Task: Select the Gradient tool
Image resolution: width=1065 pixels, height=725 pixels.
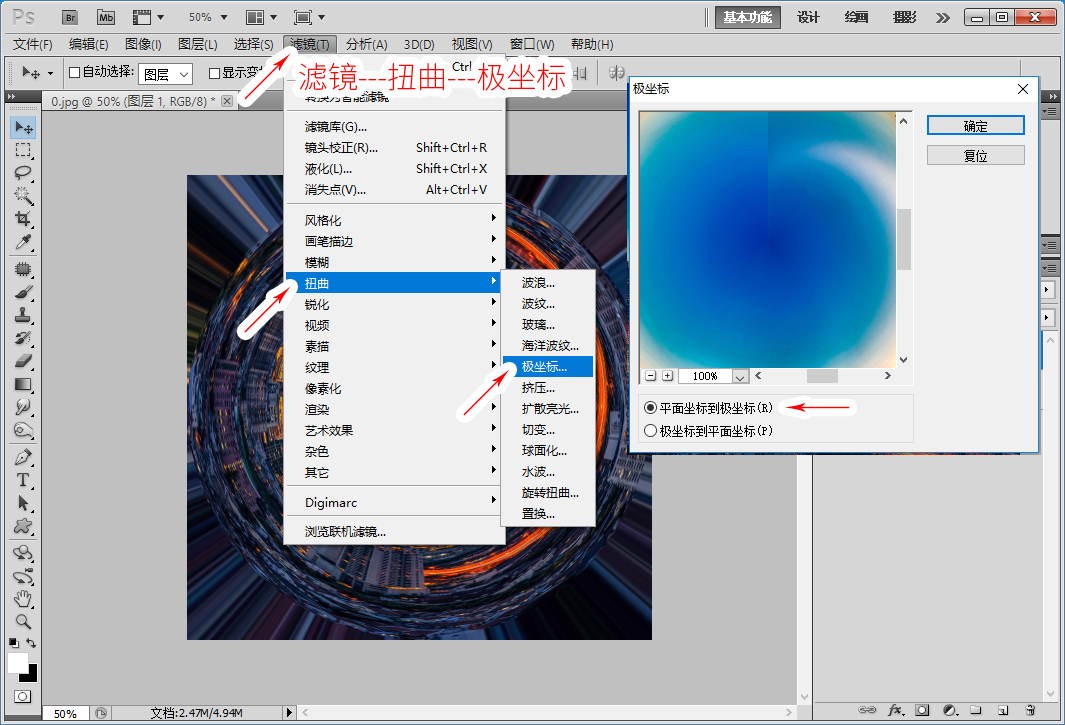Action: [x=23, y=384]
